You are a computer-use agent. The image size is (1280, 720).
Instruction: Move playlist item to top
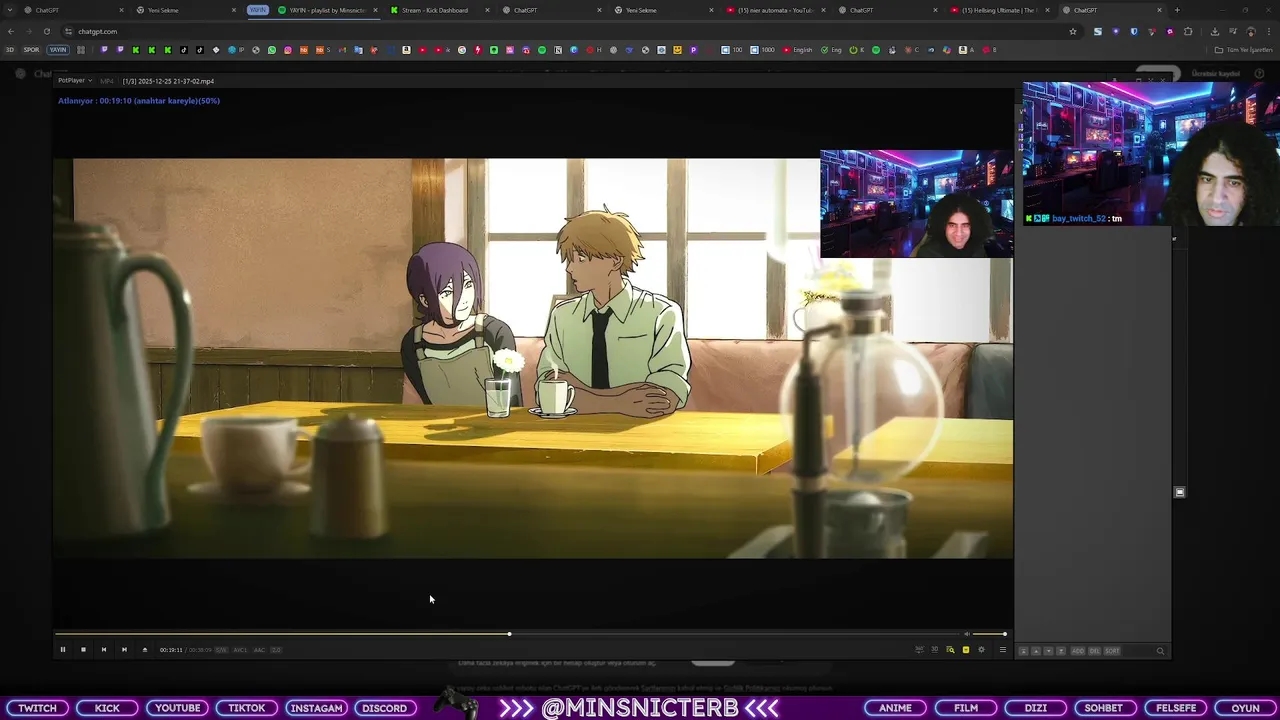click(1023, 651)
